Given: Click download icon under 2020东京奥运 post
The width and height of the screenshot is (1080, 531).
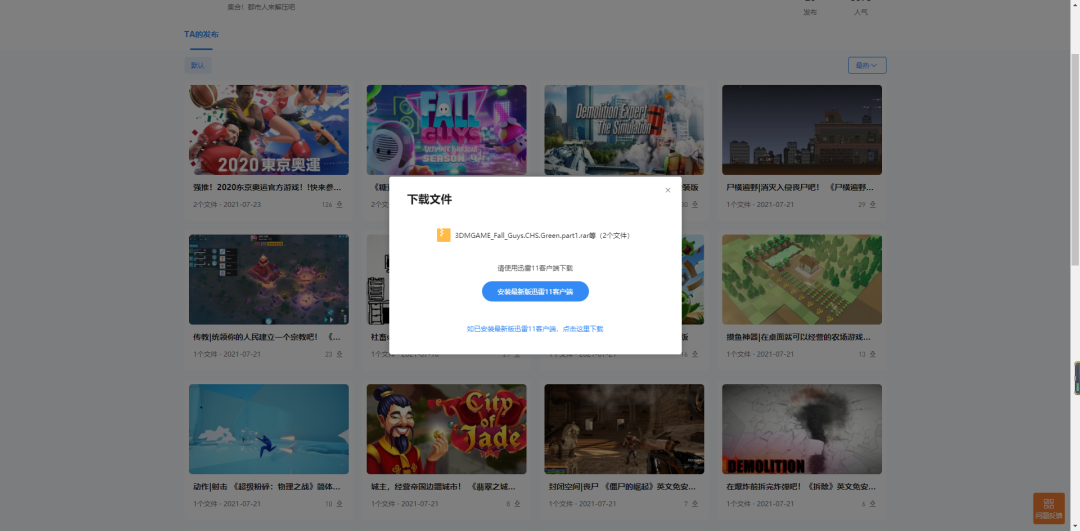Looking at the screenshot, I should pyautogui.click(x=339, y=205).
